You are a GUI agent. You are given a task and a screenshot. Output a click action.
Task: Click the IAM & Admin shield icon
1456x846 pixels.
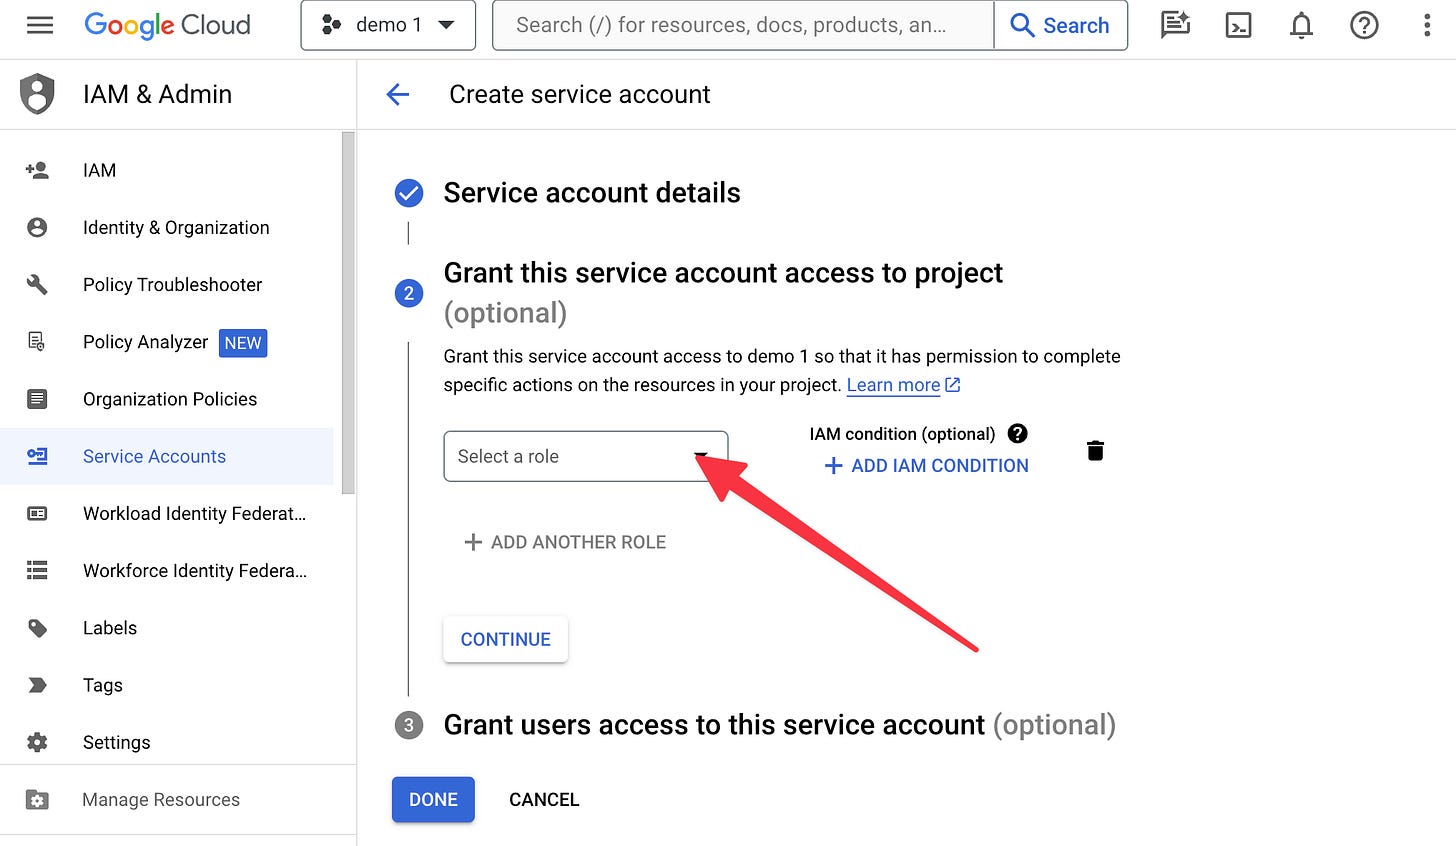click(x=38, y=94)
